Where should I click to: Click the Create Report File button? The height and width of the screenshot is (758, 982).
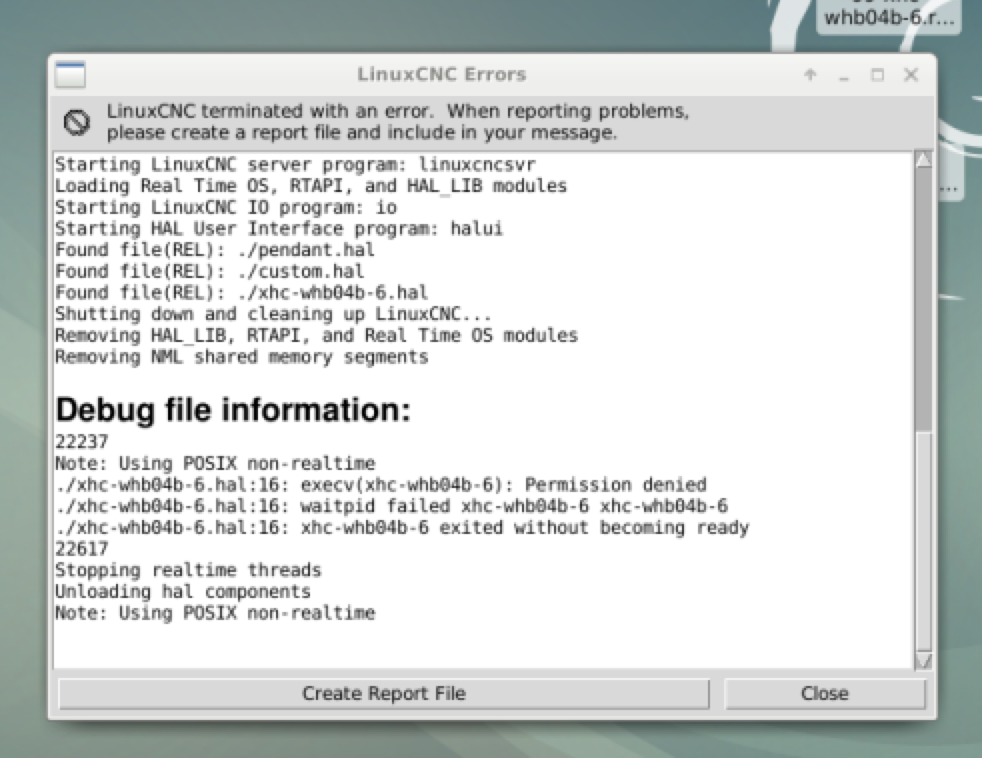tap(383, 693)
